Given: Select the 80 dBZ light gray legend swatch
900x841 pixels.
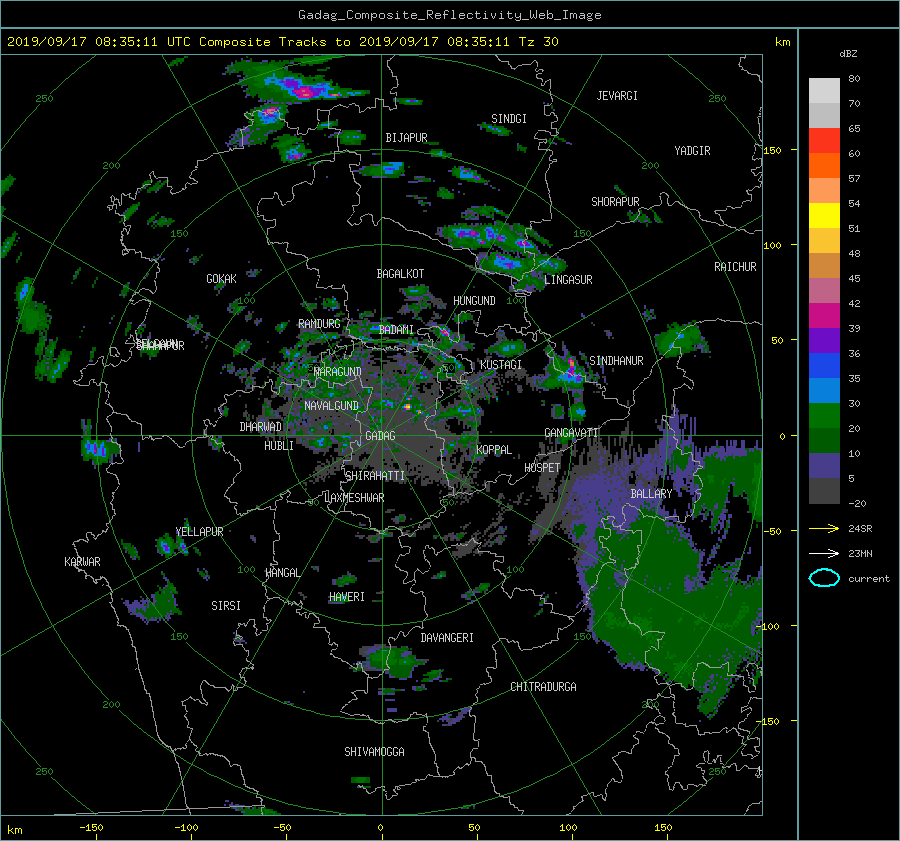Looking at the screenshot, I should (824, 90).
